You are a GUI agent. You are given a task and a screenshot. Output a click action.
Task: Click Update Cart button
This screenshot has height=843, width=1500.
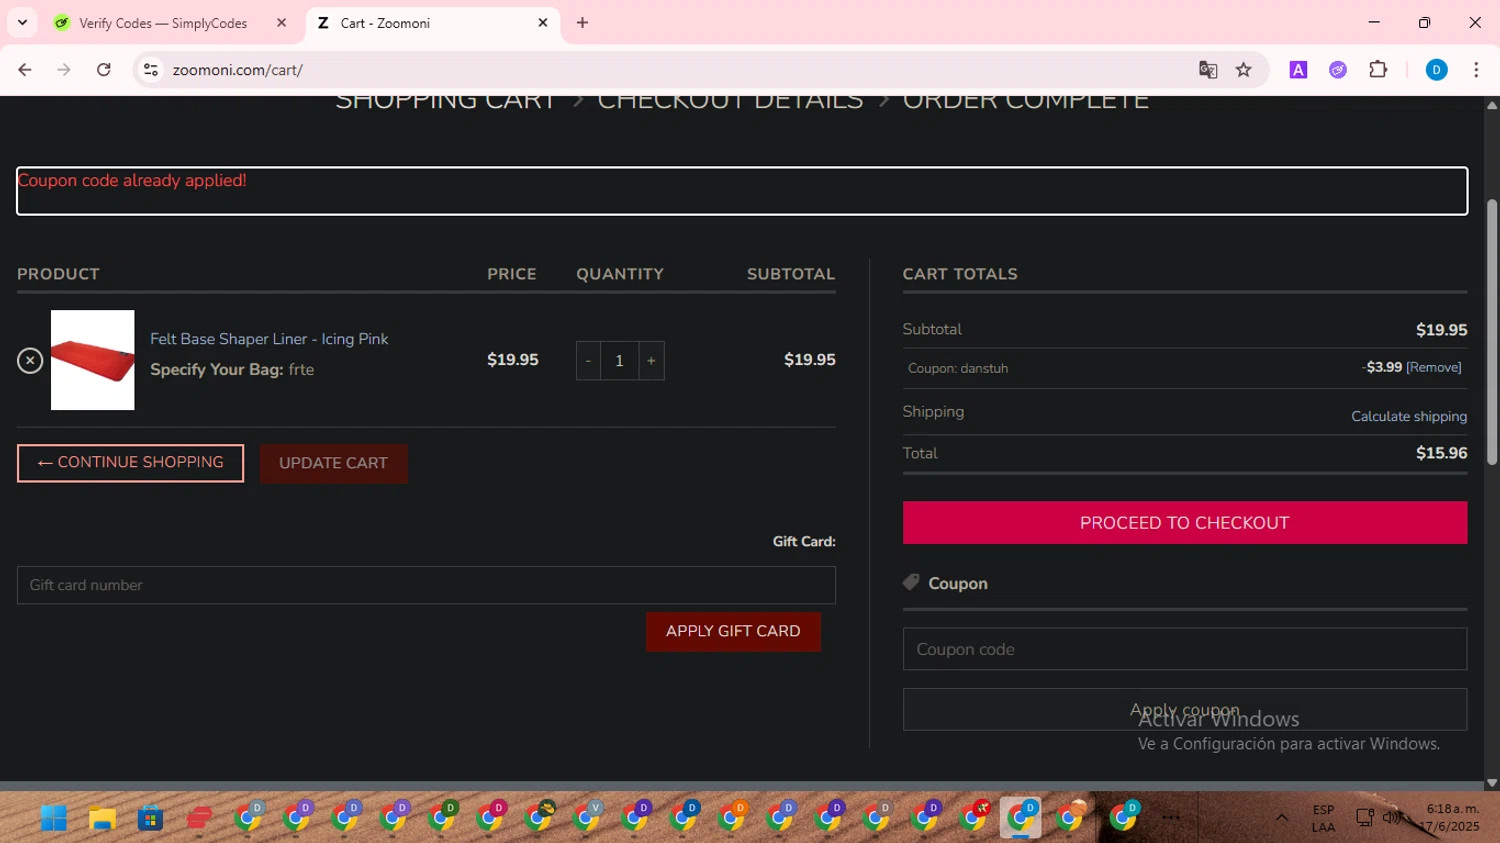click(333, 463)
